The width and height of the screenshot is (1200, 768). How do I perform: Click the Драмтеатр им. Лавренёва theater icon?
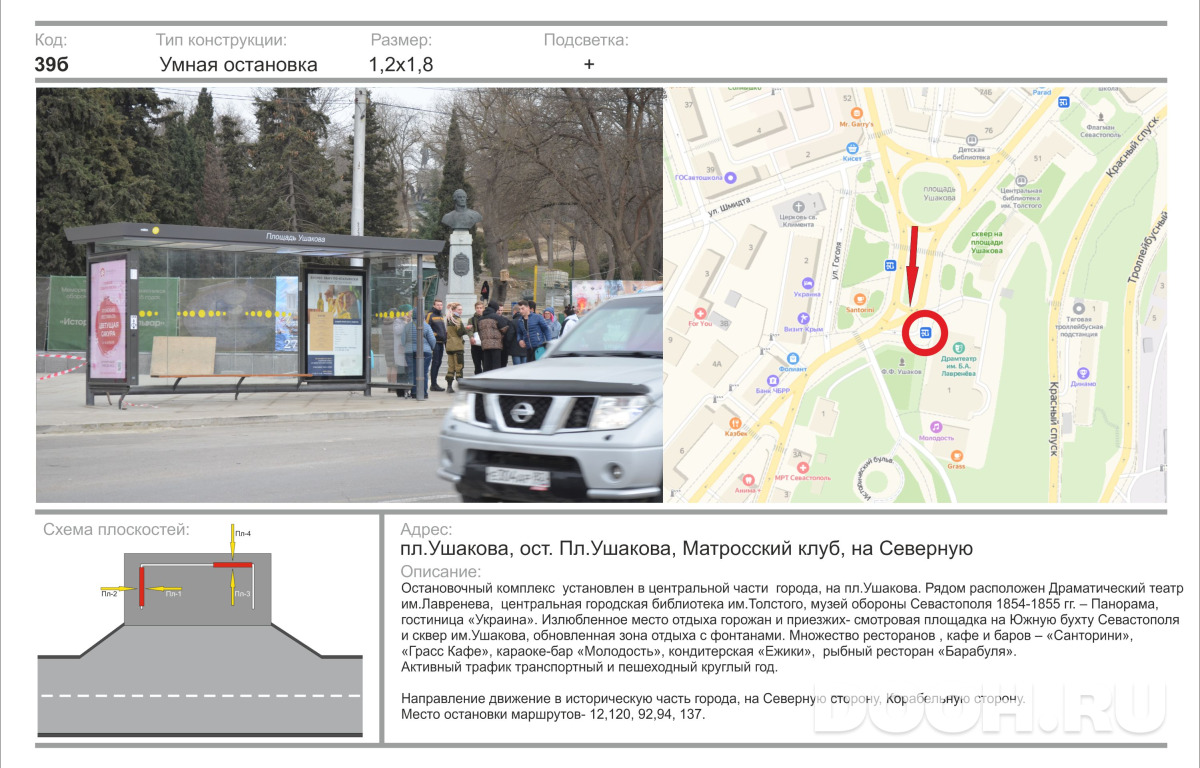point(957,348)
